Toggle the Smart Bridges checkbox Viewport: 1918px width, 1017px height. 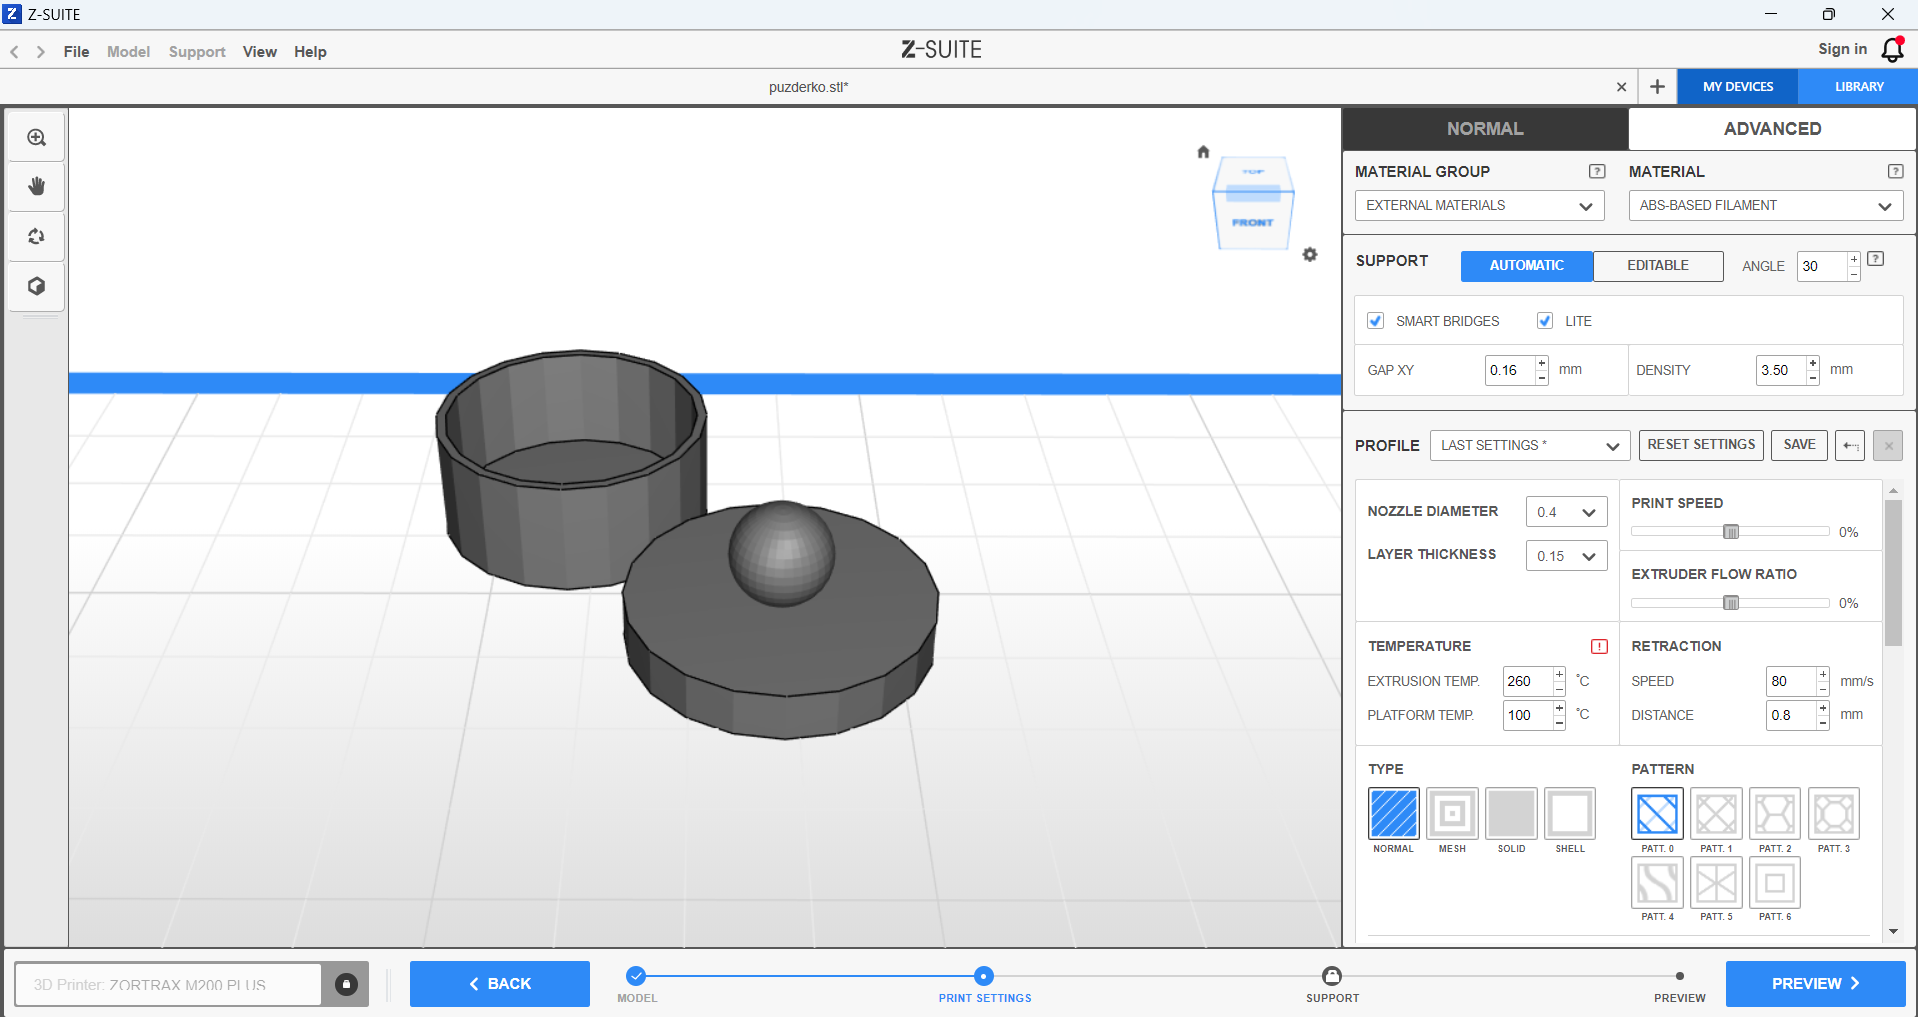coord(1376,321)
